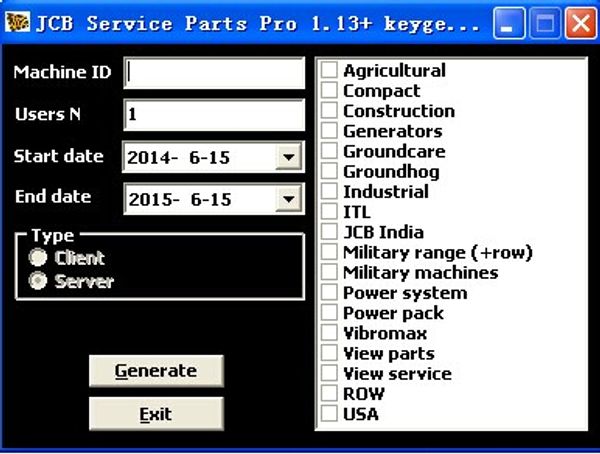Enable the Power pack checkbox
The width and height of the screenshot is (600, 454).
[x=329, y=313]
